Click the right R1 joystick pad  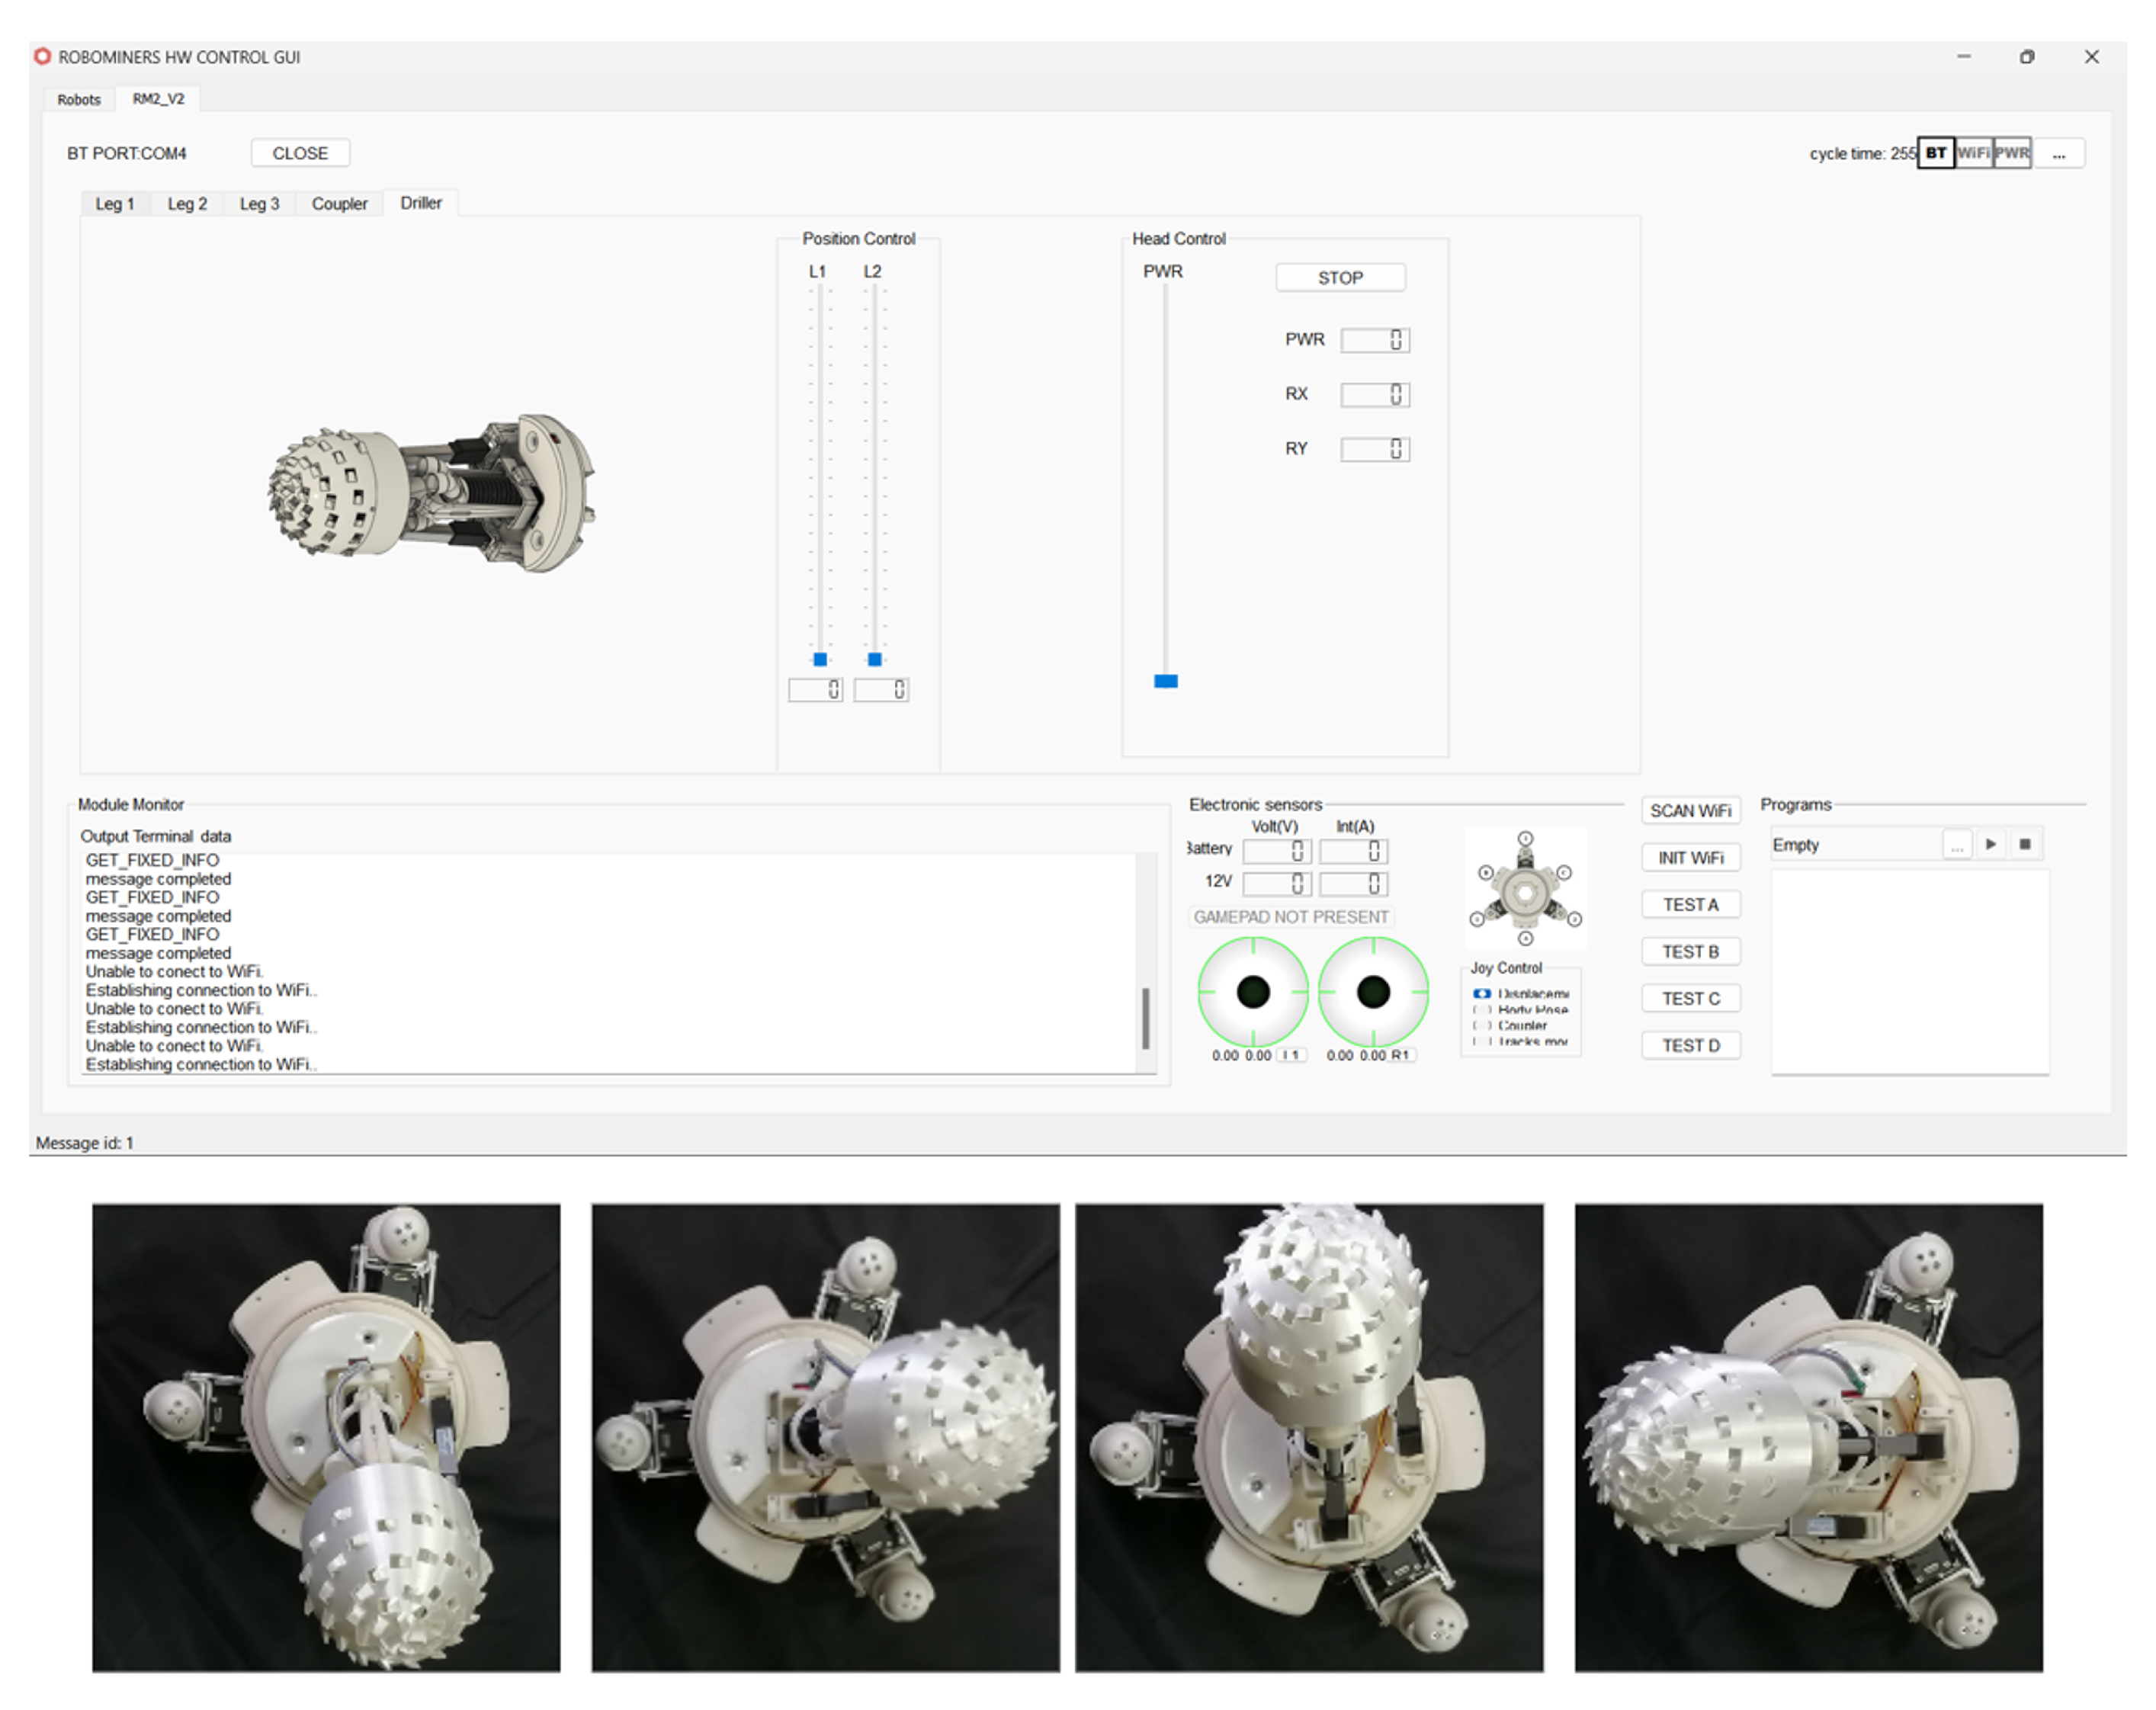1372,992
